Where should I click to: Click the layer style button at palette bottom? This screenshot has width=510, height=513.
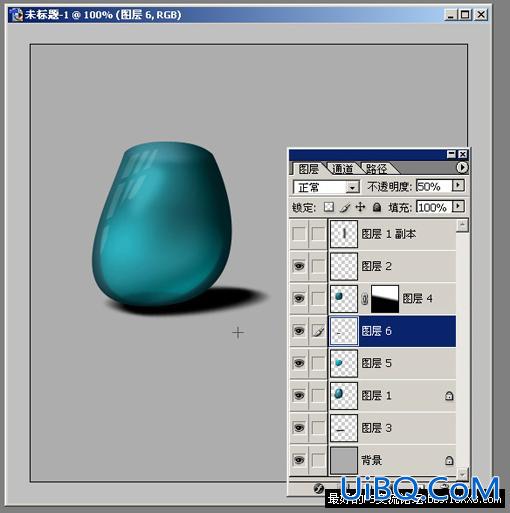click(x=318, y=488)
